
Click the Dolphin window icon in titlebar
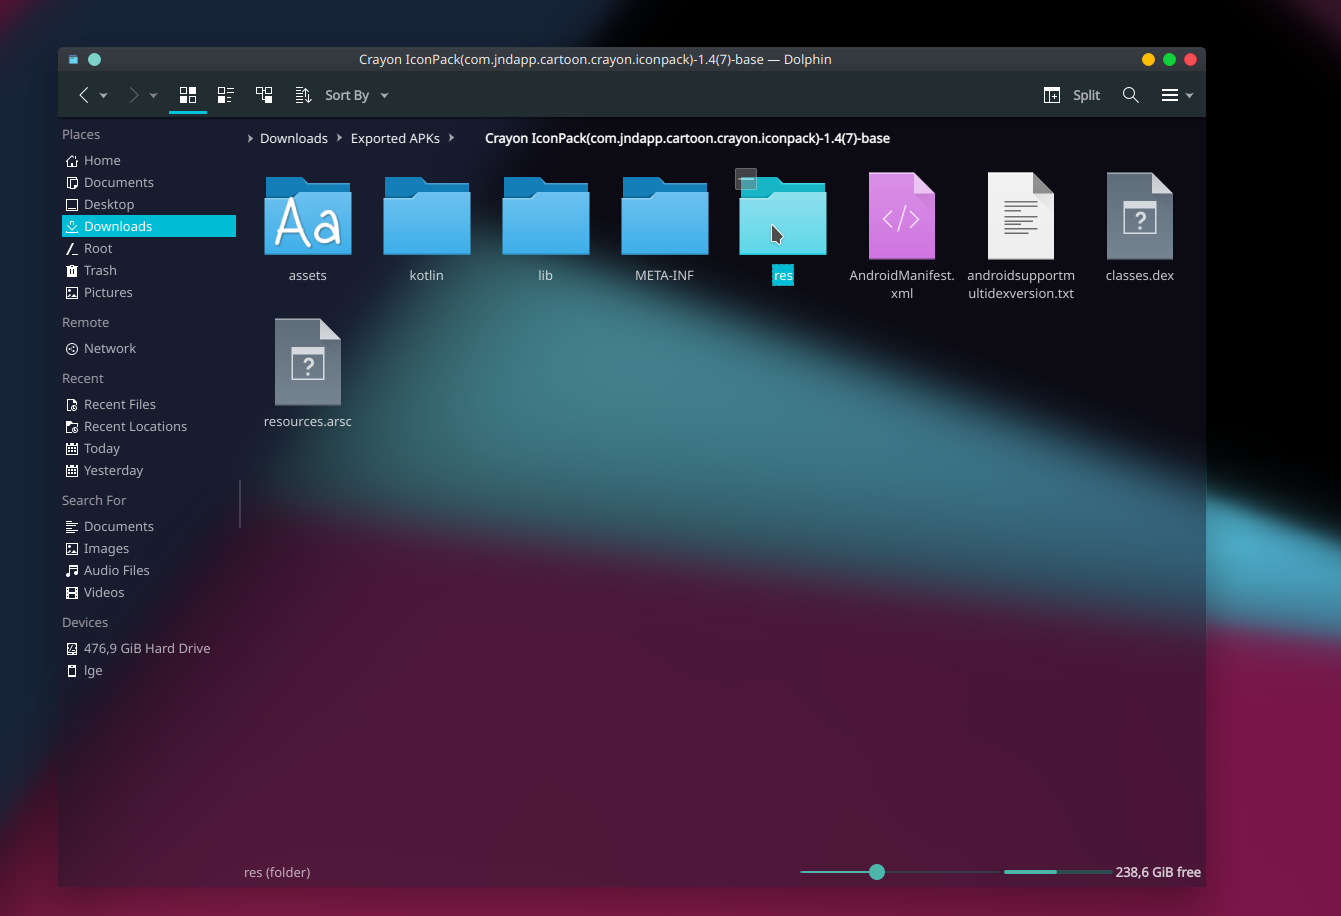pyautogui.click(x=73, y=60)
